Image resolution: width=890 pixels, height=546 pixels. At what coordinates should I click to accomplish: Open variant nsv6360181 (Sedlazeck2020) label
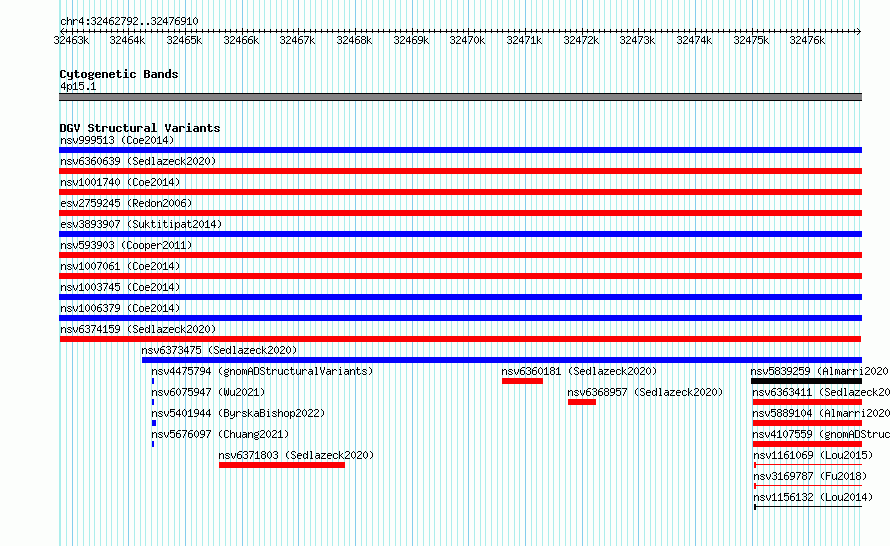click(579, 371)
